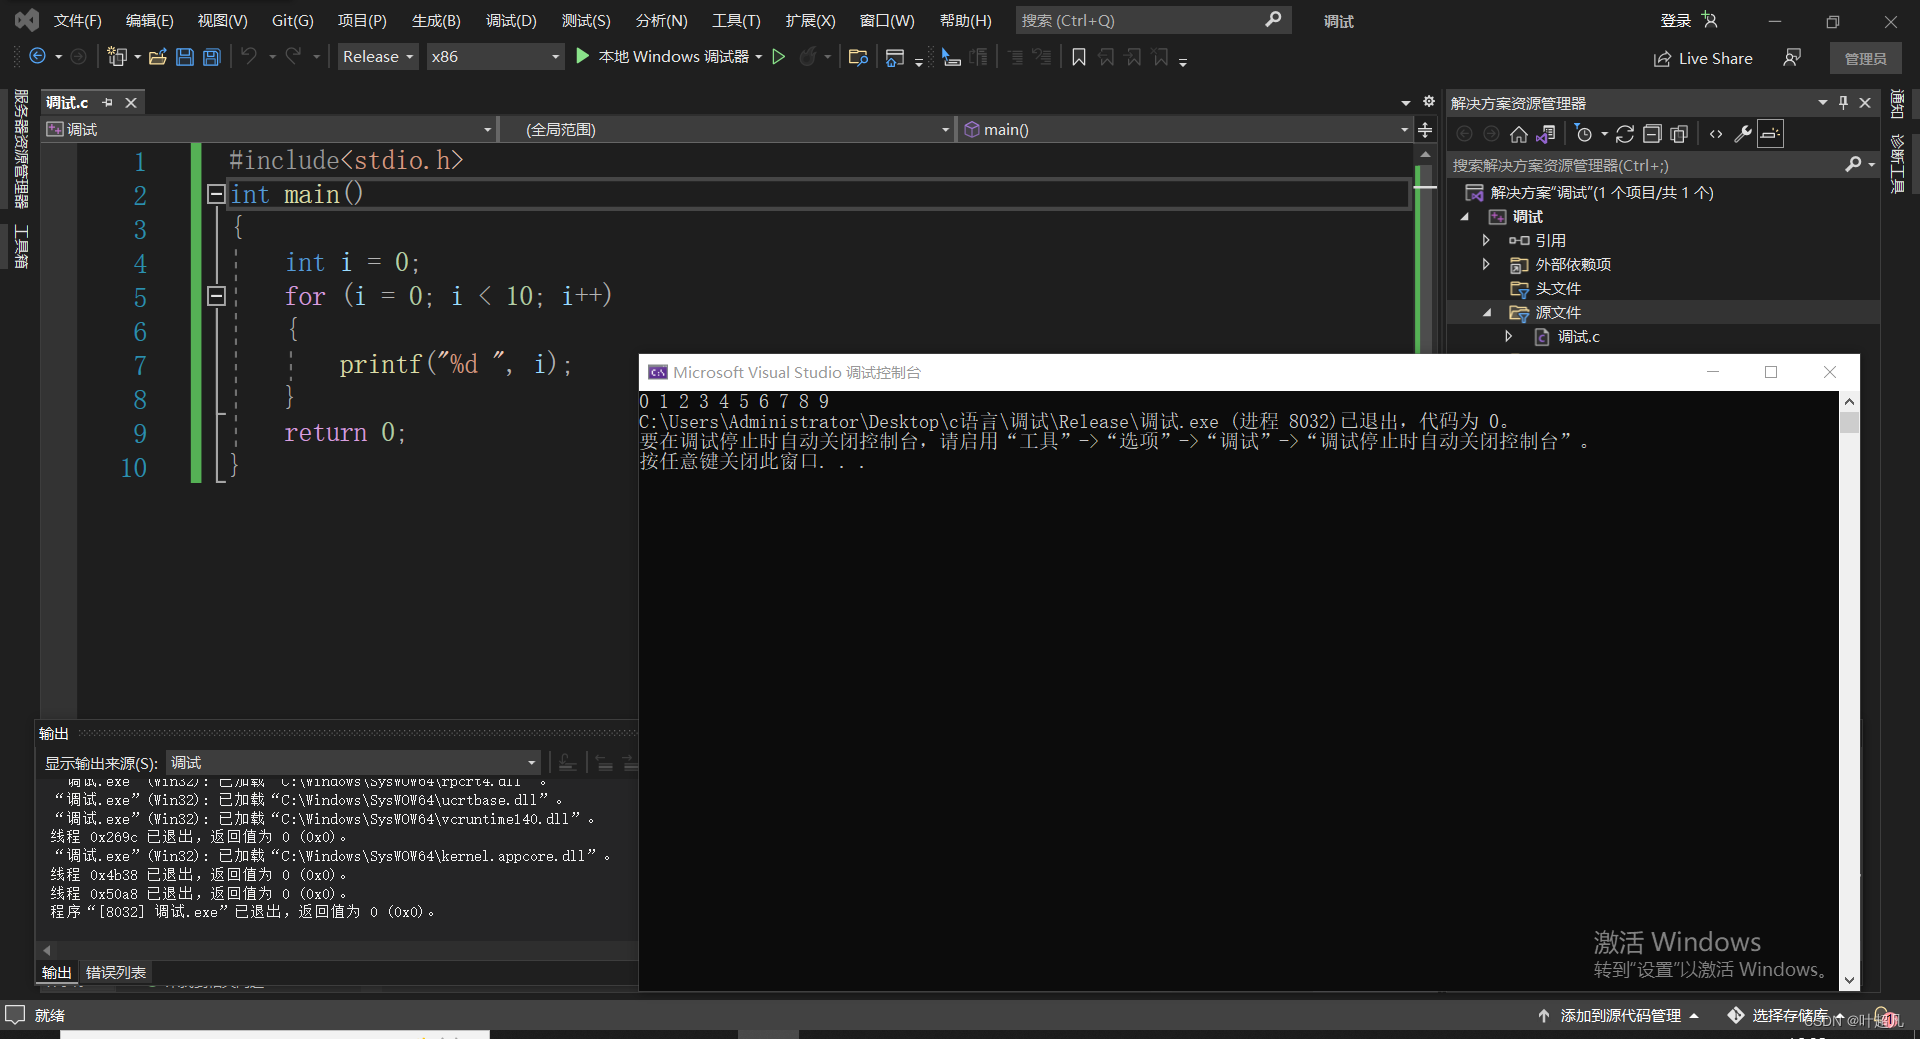Click the Solution Explorer search field

click(1646, 165)
